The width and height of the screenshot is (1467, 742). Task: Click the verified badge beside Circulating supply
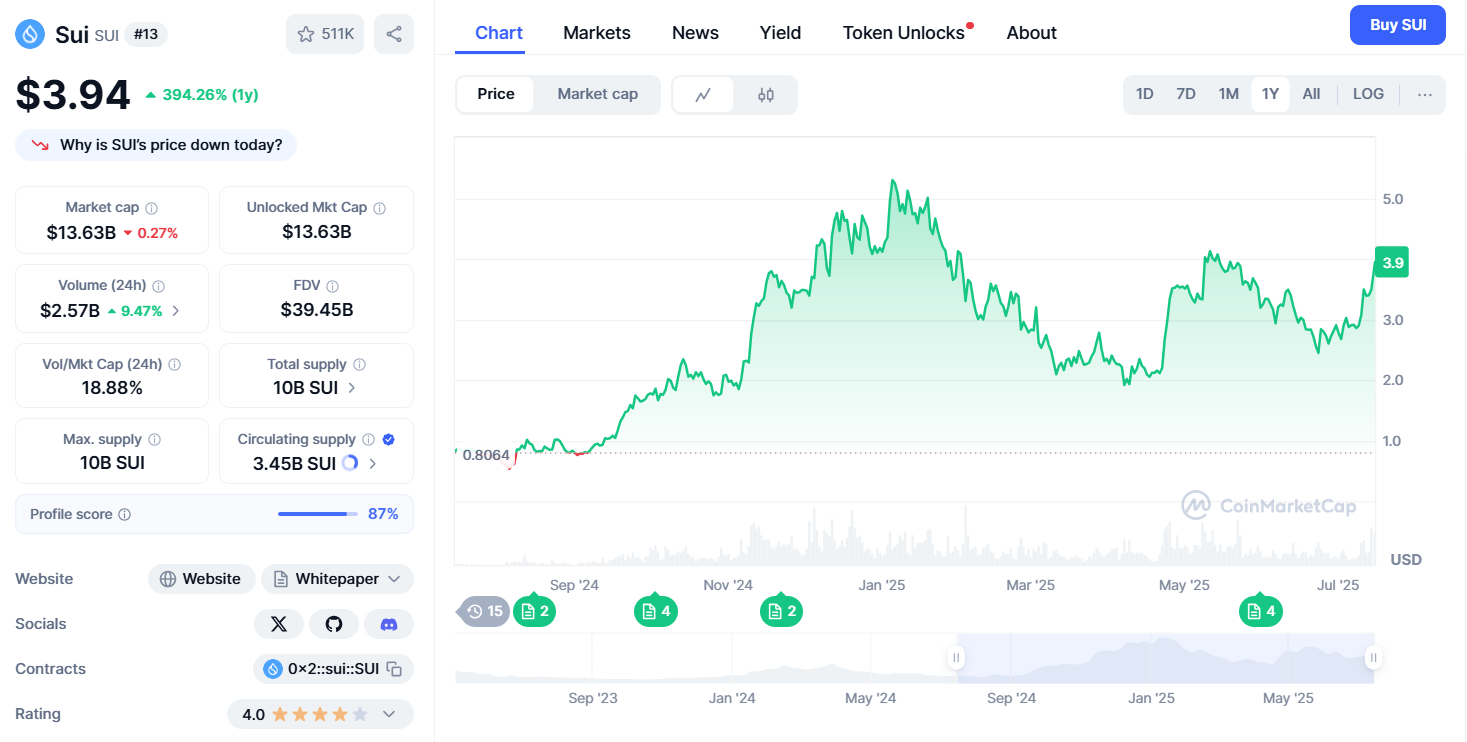[x=389, y=440]
